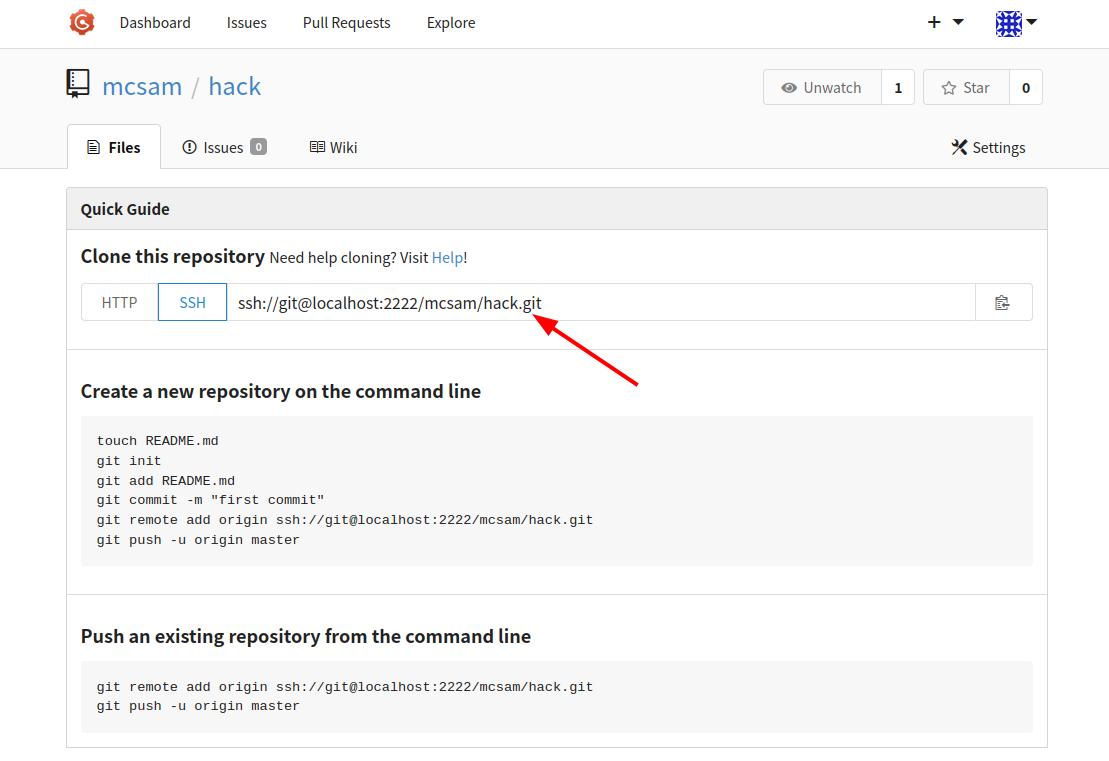Select the SSH clone protocol
Viewport: 1109px width, 761px height.
click(192, 303)
